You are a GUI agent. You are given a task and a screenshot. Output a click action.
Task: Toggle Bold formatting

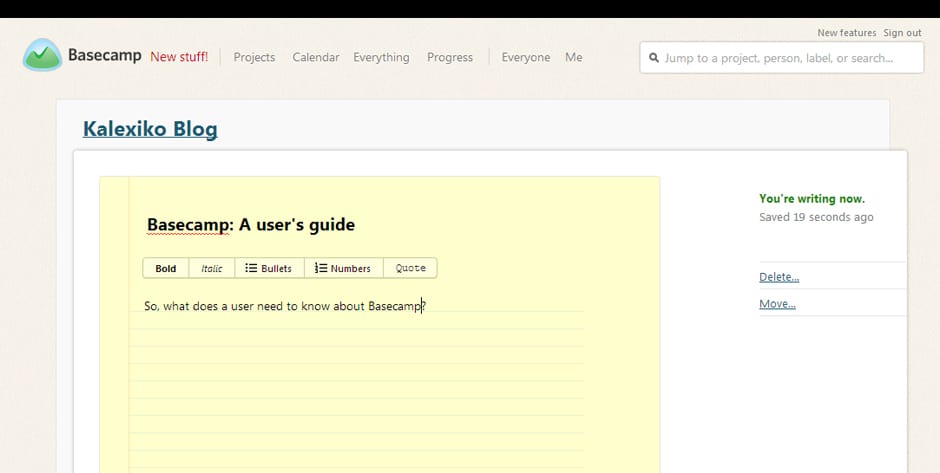(x=166, y=268)
